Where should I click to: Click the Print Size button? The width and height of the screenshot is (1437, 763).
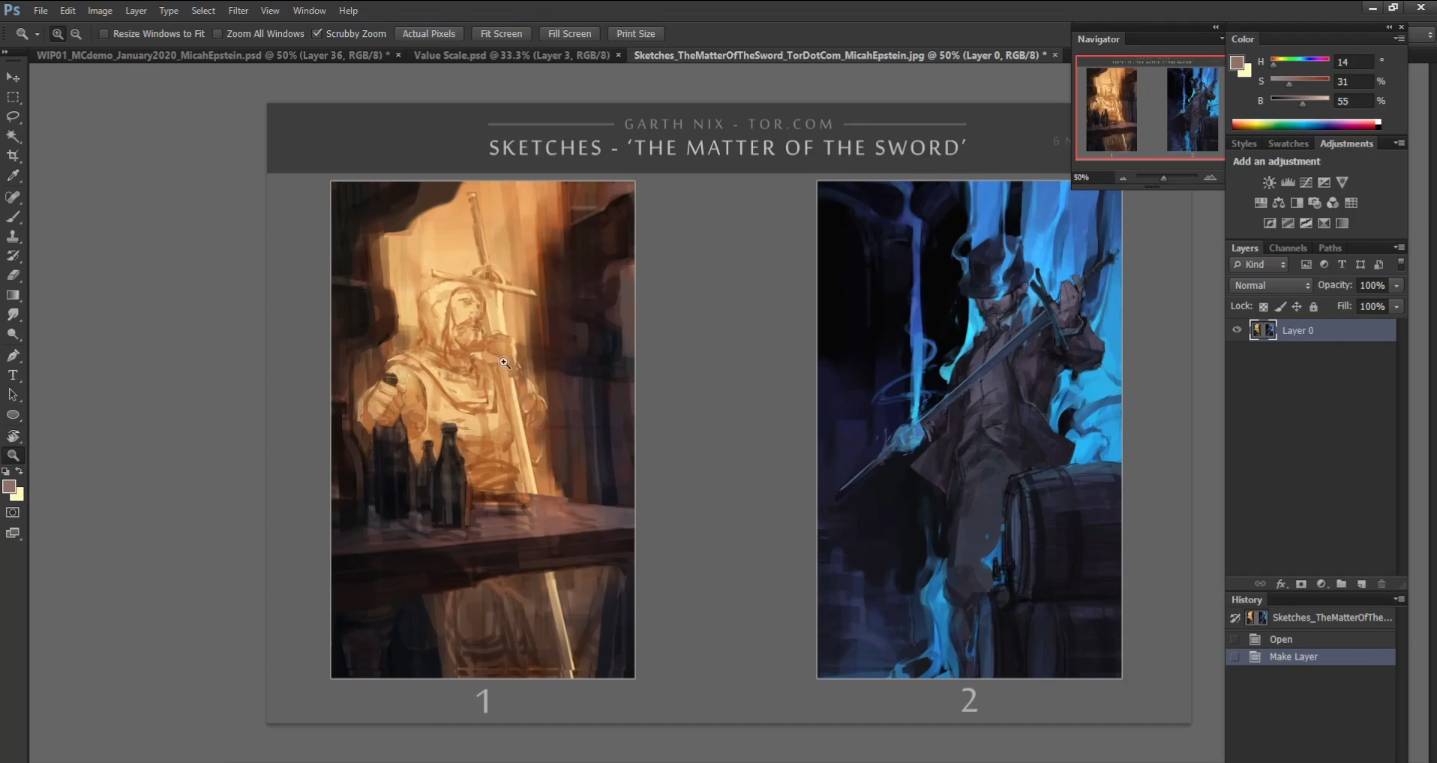(636, 34)
